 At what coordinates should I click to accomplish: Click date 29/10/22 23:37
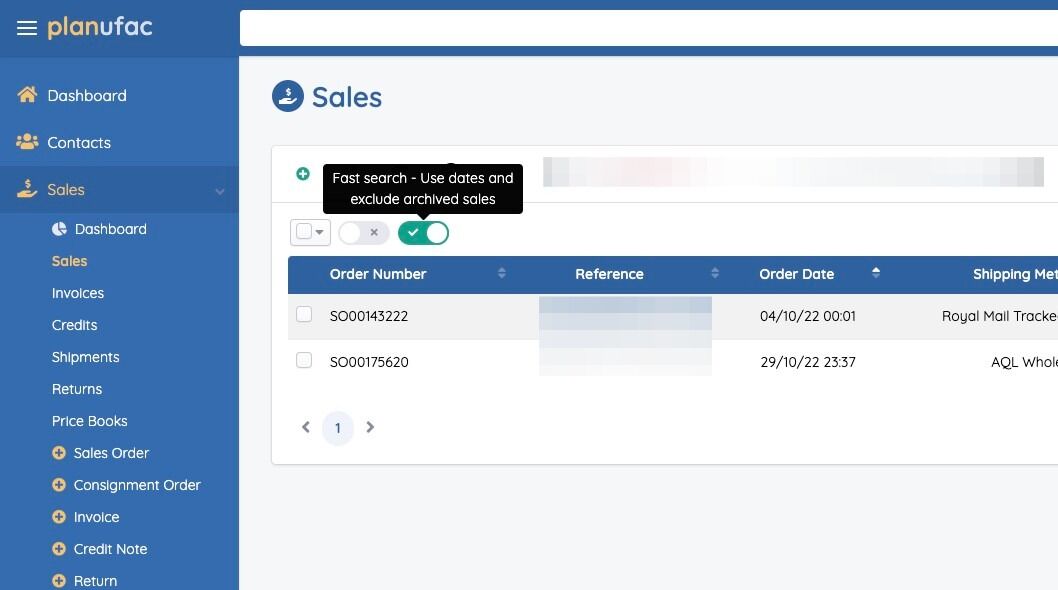[808, 362]
